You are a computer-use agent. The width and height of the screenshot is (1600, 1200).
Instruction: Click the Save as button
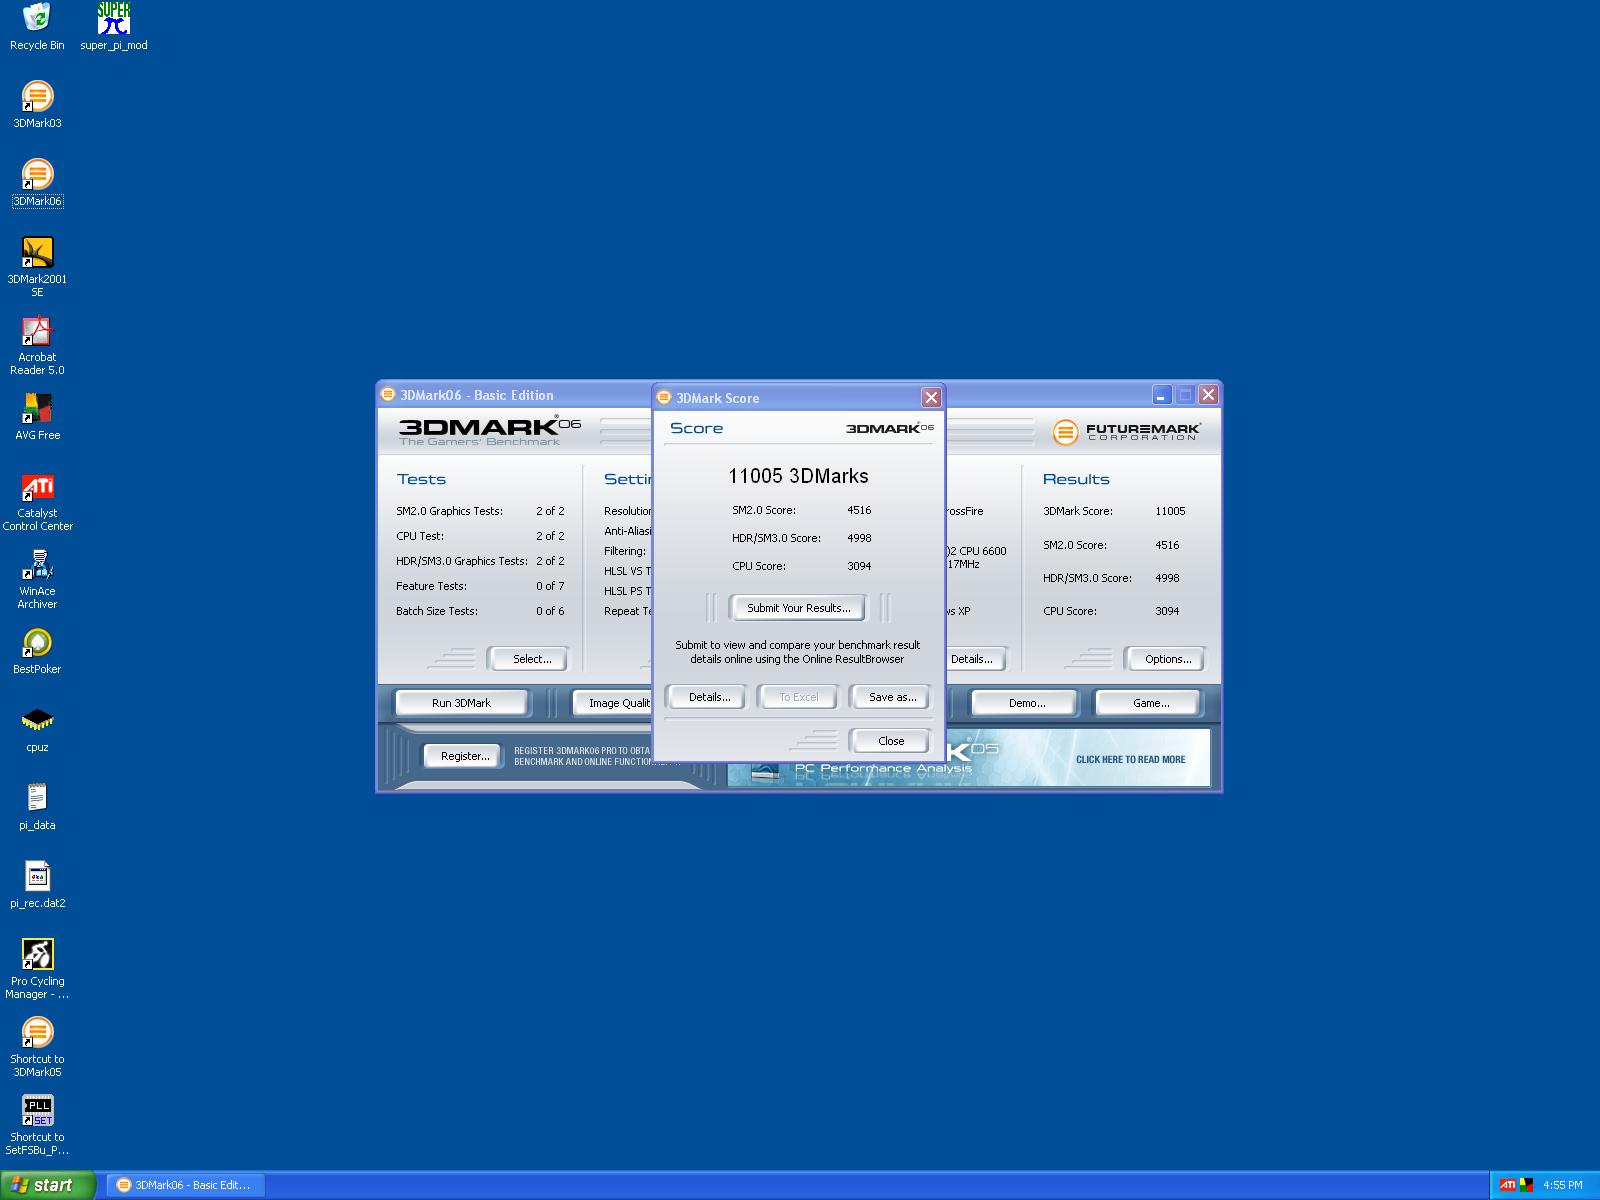(x=892, y=697)
